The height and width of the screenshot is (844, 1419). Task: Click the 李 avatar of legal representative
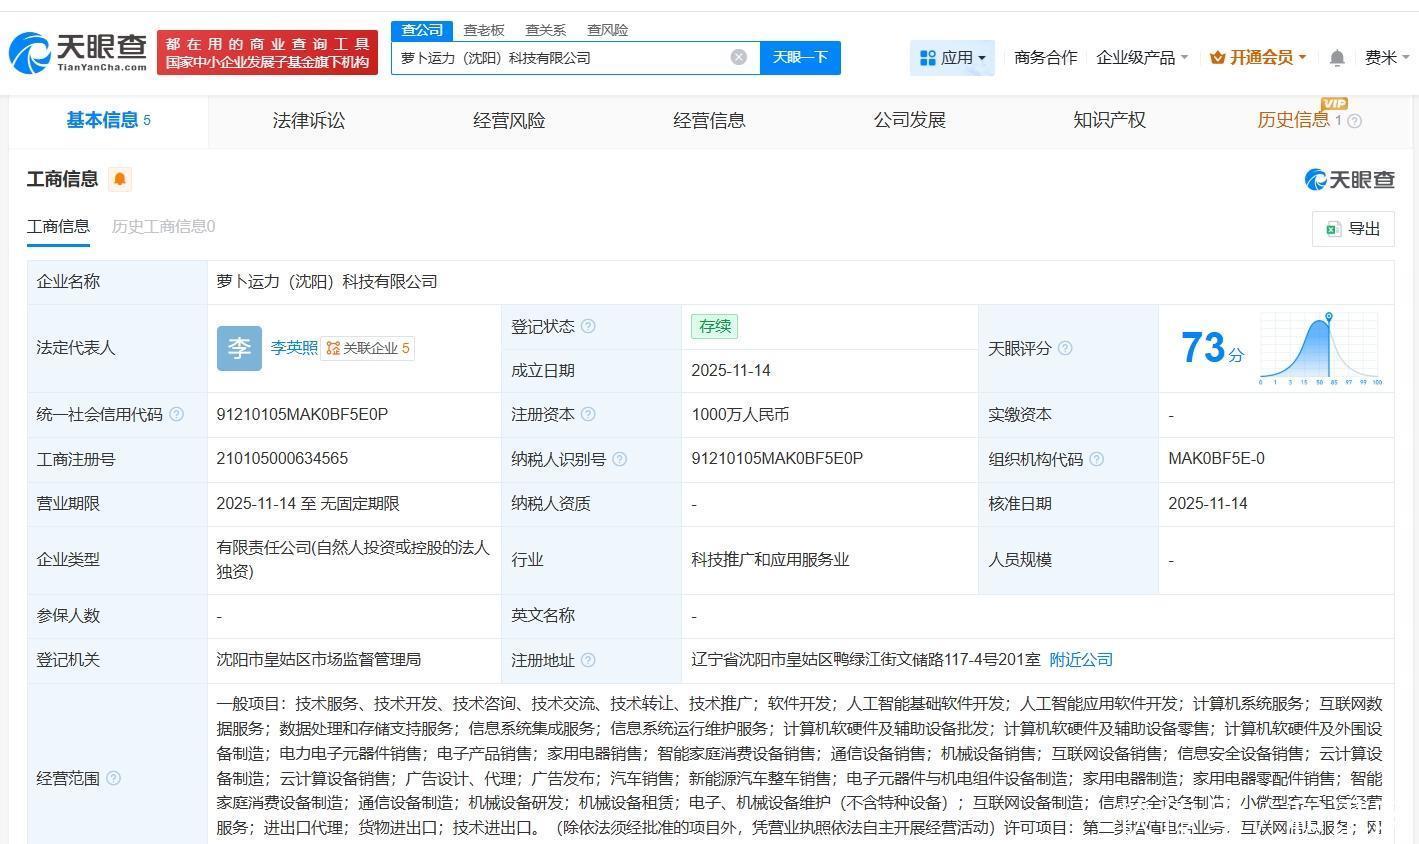click(x=239, y=348)
